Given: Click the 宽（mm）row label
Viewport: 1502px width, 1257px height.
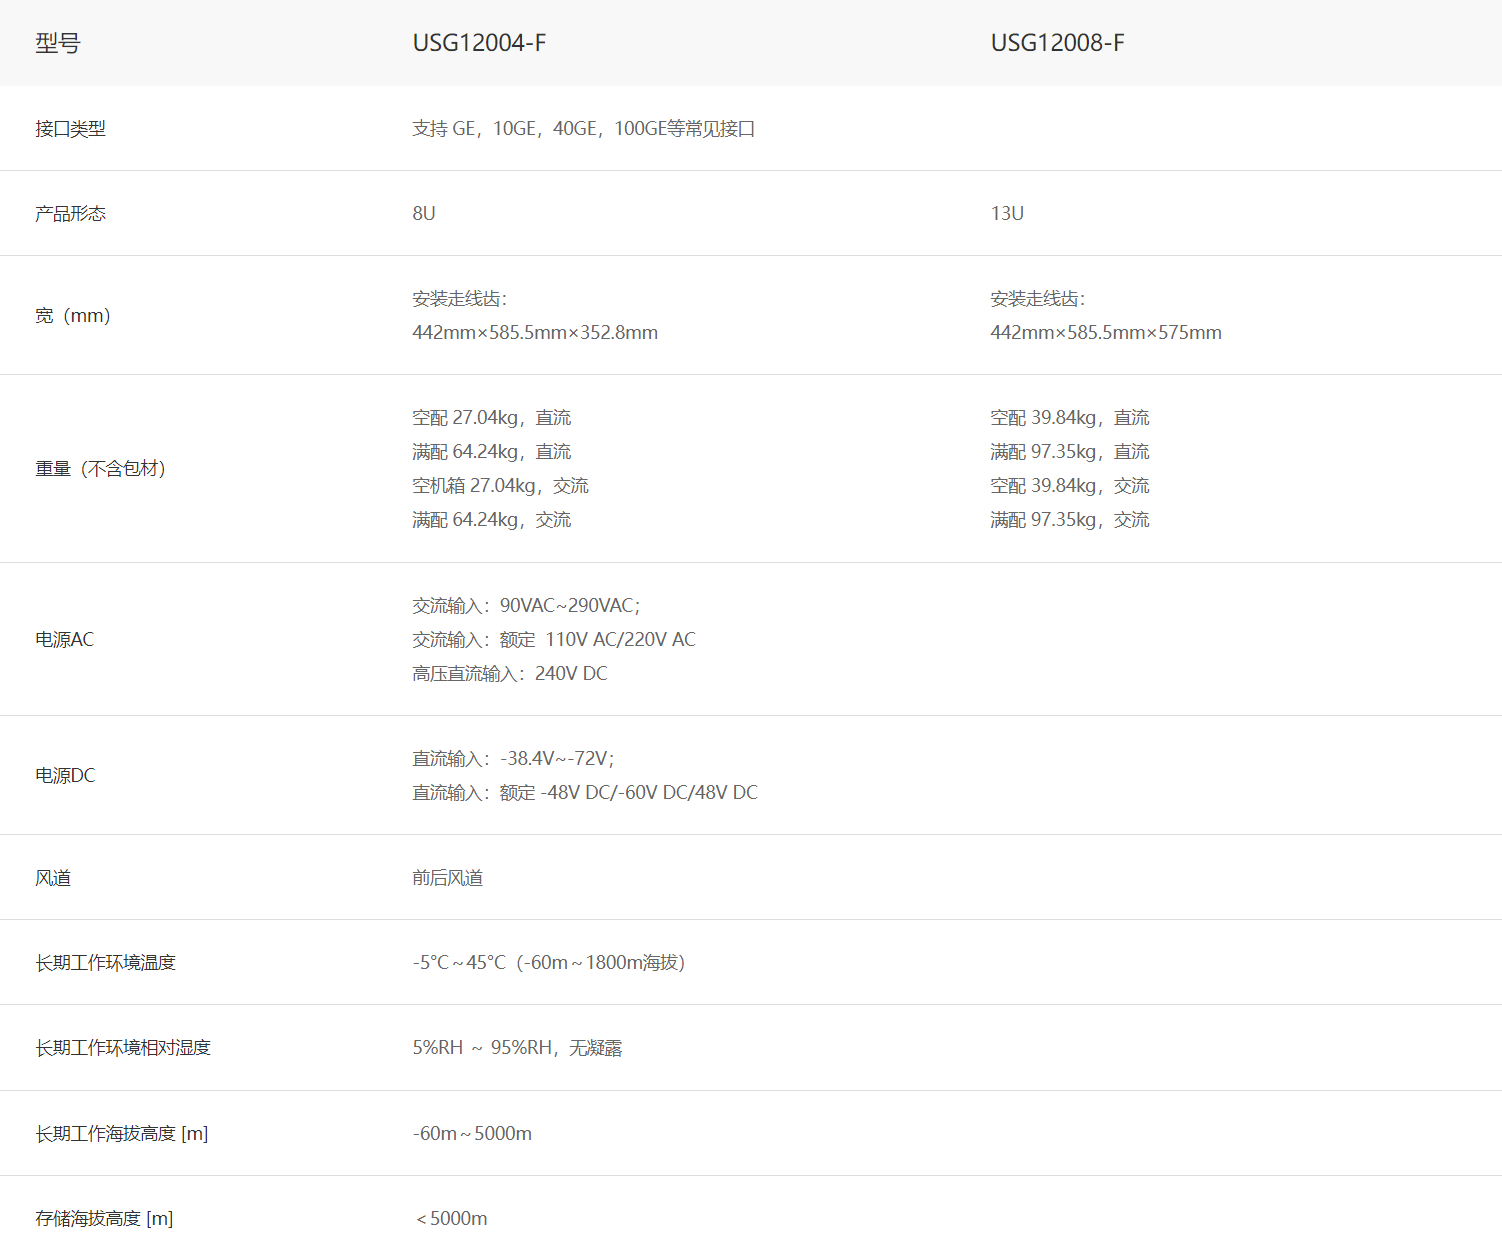Looking at the screenshot, I should coord(73,316).
